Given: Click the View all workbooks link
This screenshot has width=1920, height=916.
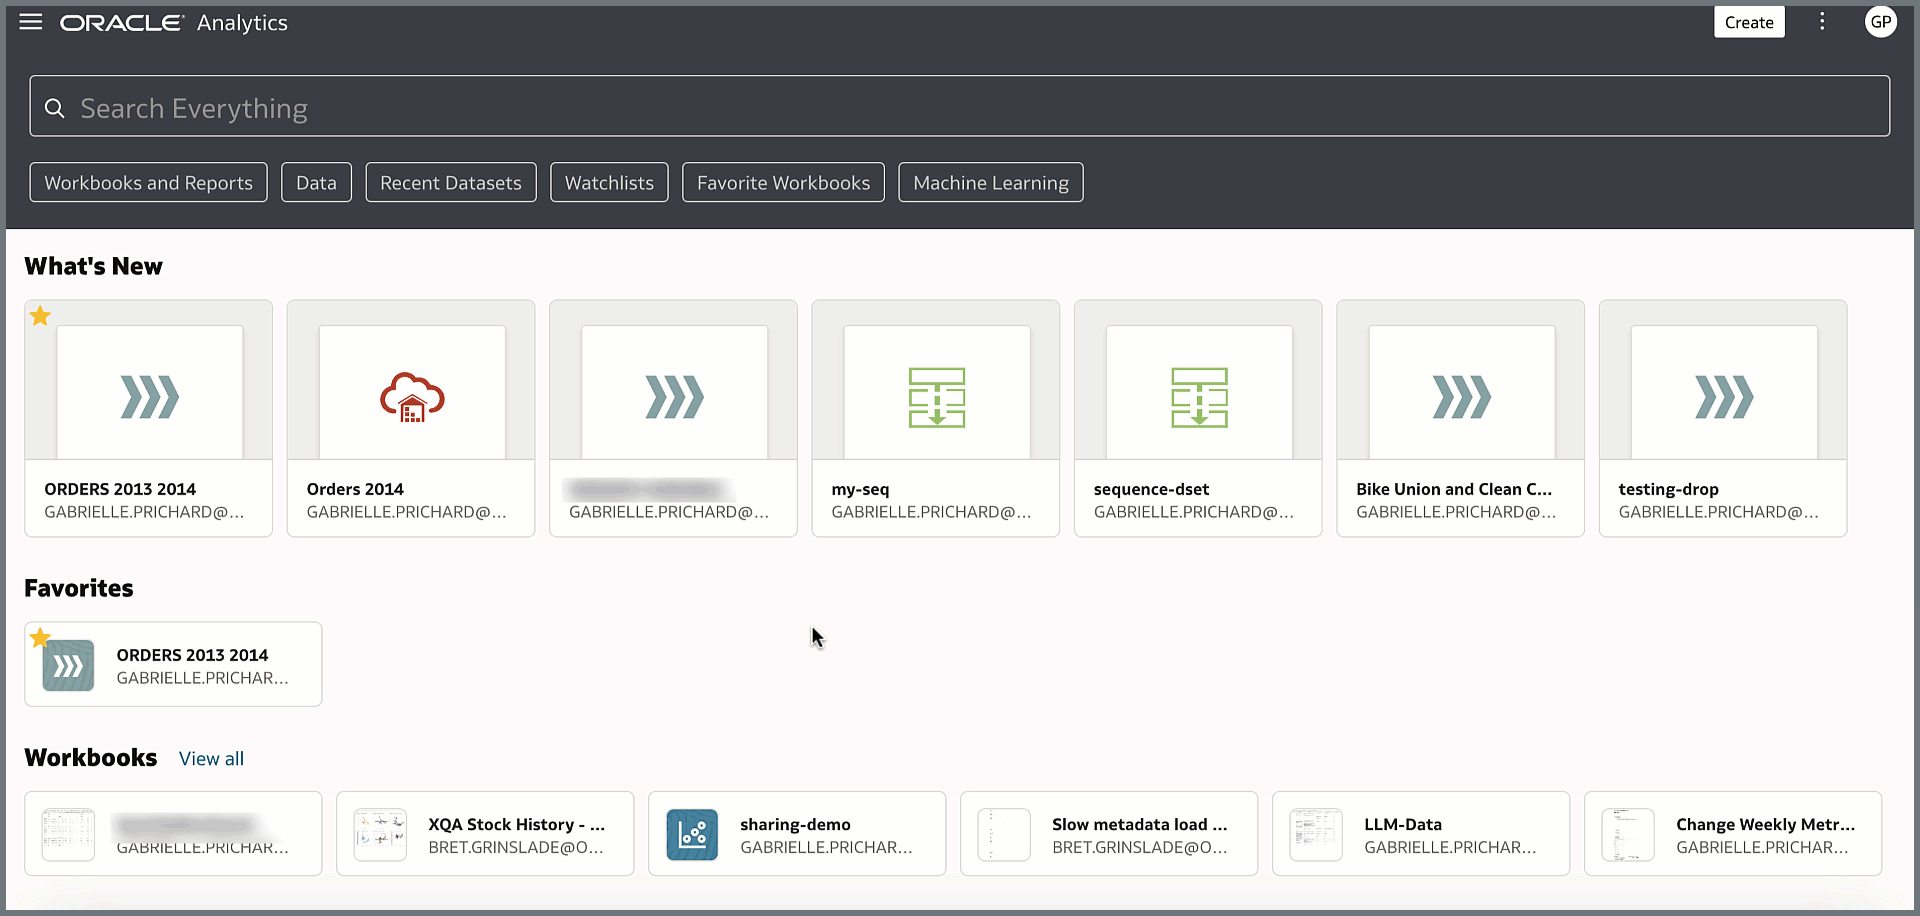Looking at the screenshot, I should (211, 758).
